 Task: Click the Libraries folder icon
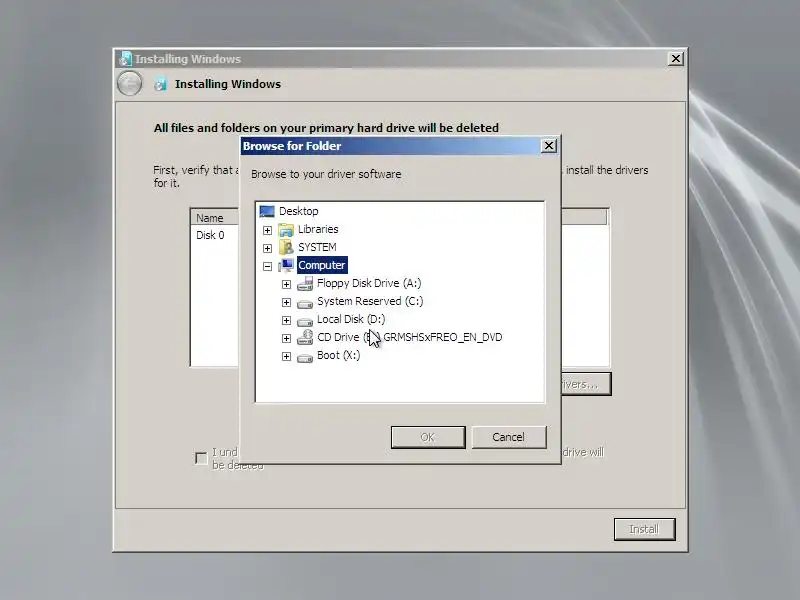coord(286,230)
